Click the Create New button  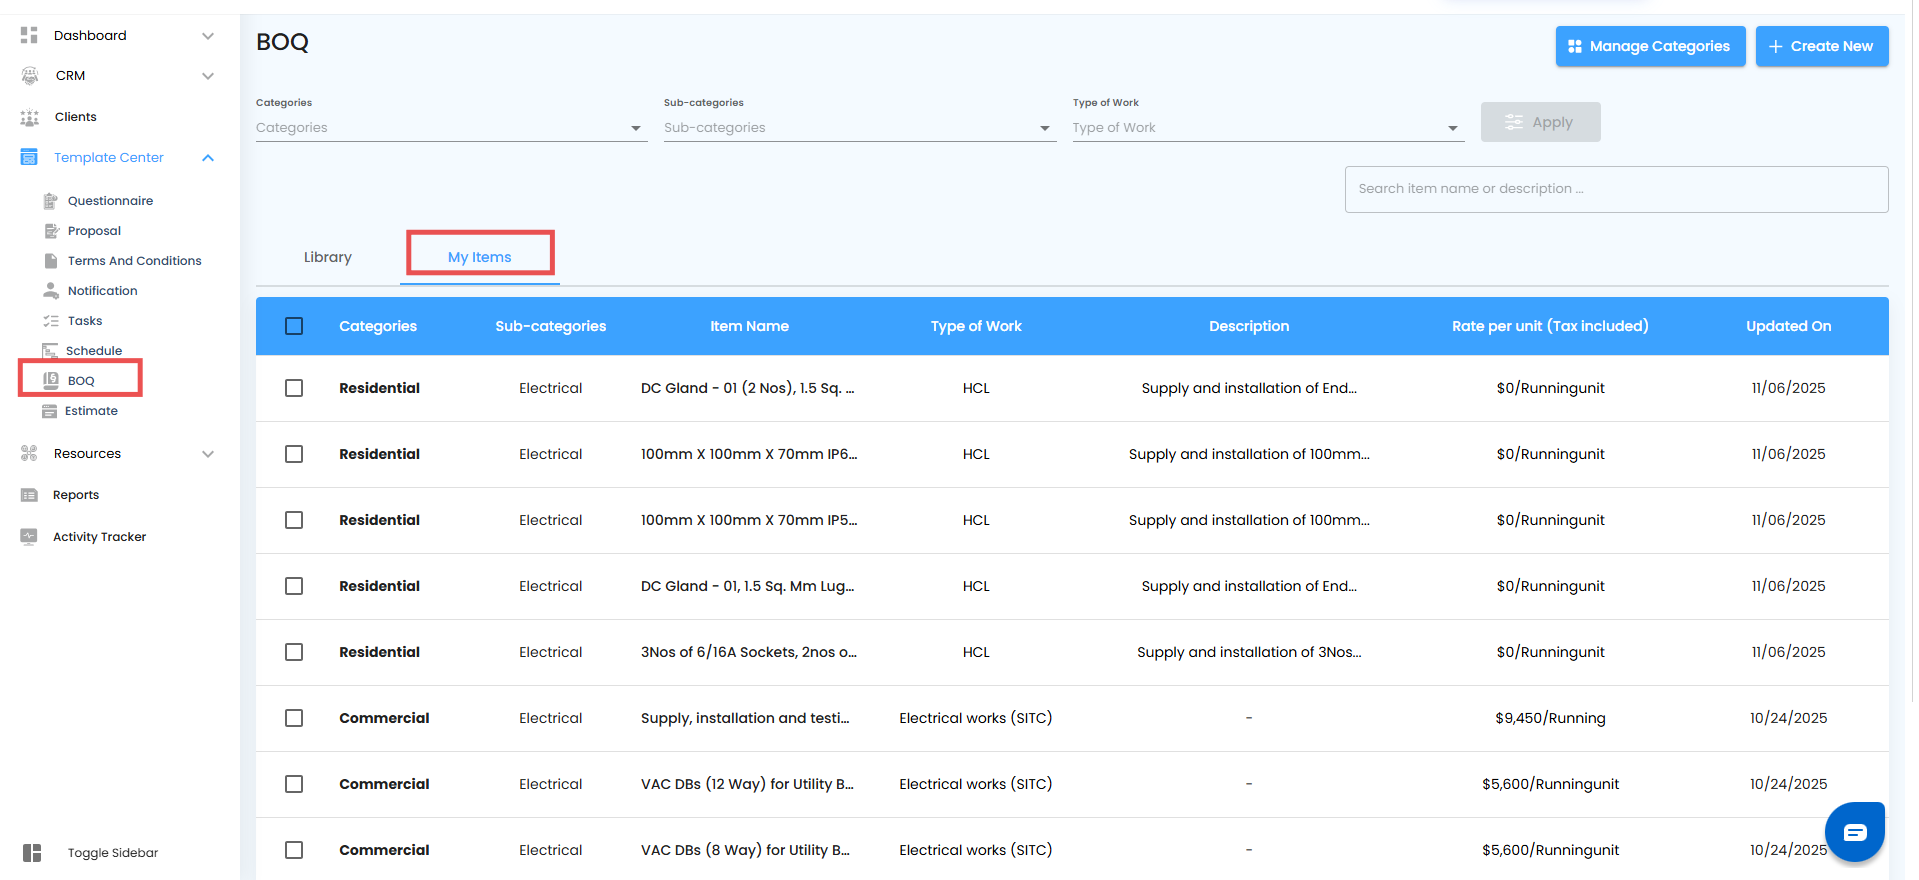(1821, 46)
